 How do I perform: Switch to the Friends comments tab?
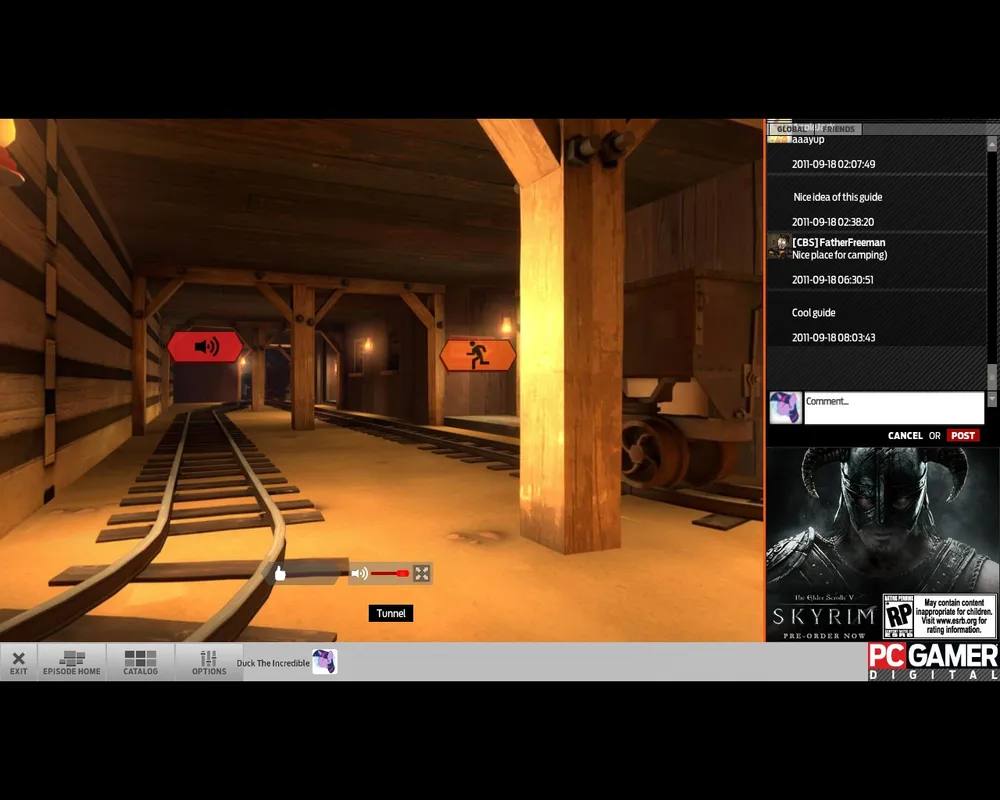tap(838, 129)
